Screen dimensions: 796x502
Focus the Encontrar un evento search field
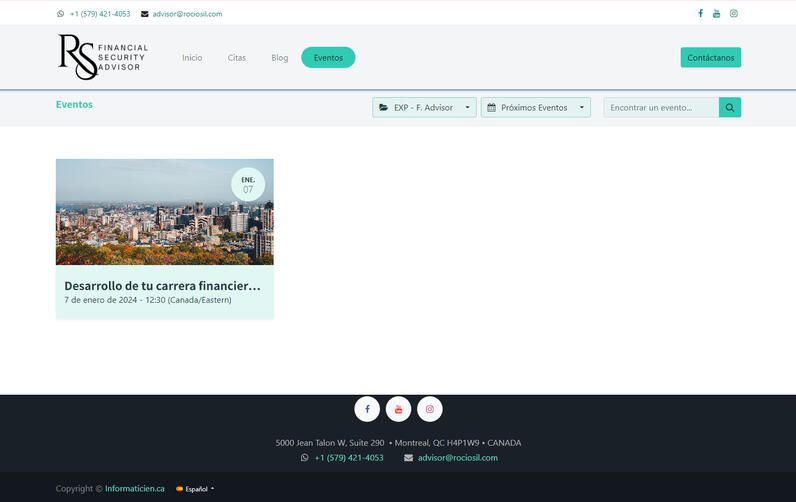click(x=660, y=107)
